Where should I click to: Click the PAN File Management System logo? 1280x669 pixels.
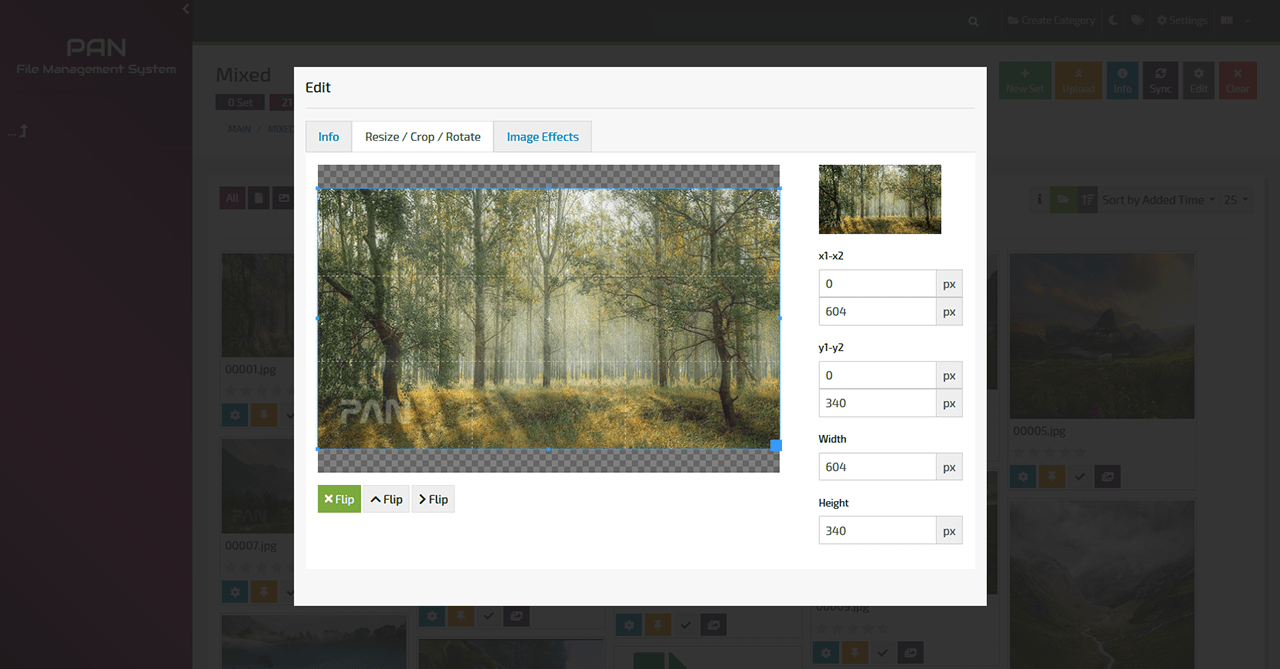pyautogui.click(x=96, y=56)
